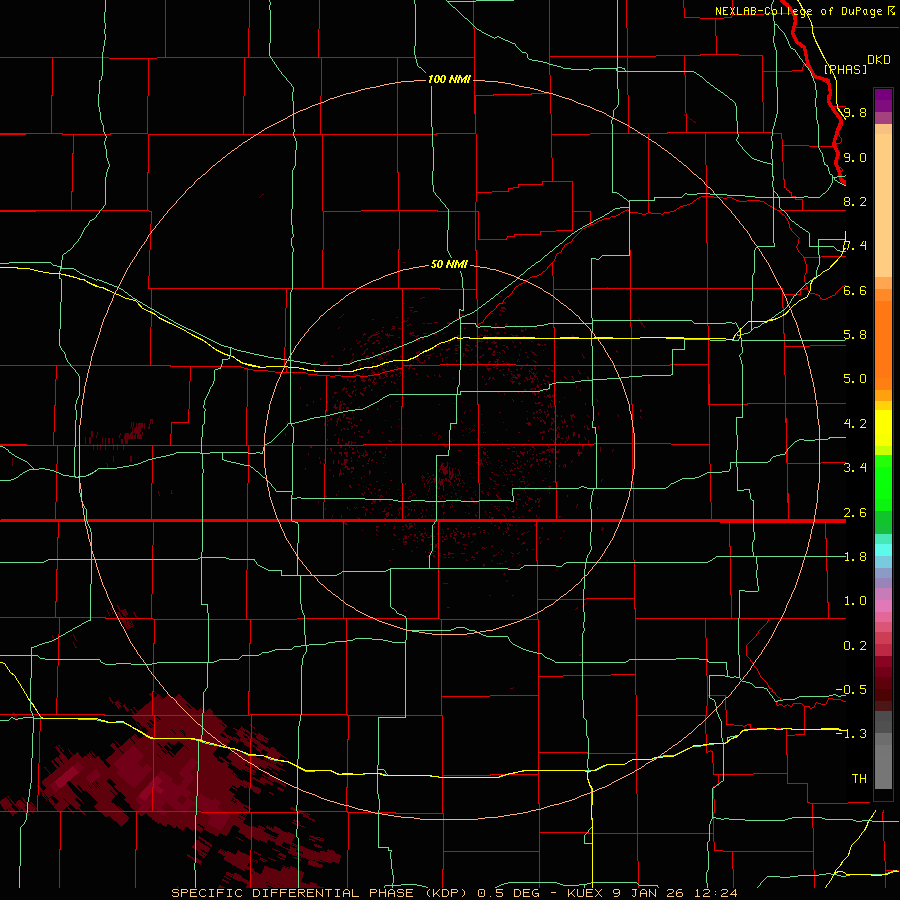The image size is (900, 900).
Task: Click the cyan segment above 1.8
Action: click(883, 550)
